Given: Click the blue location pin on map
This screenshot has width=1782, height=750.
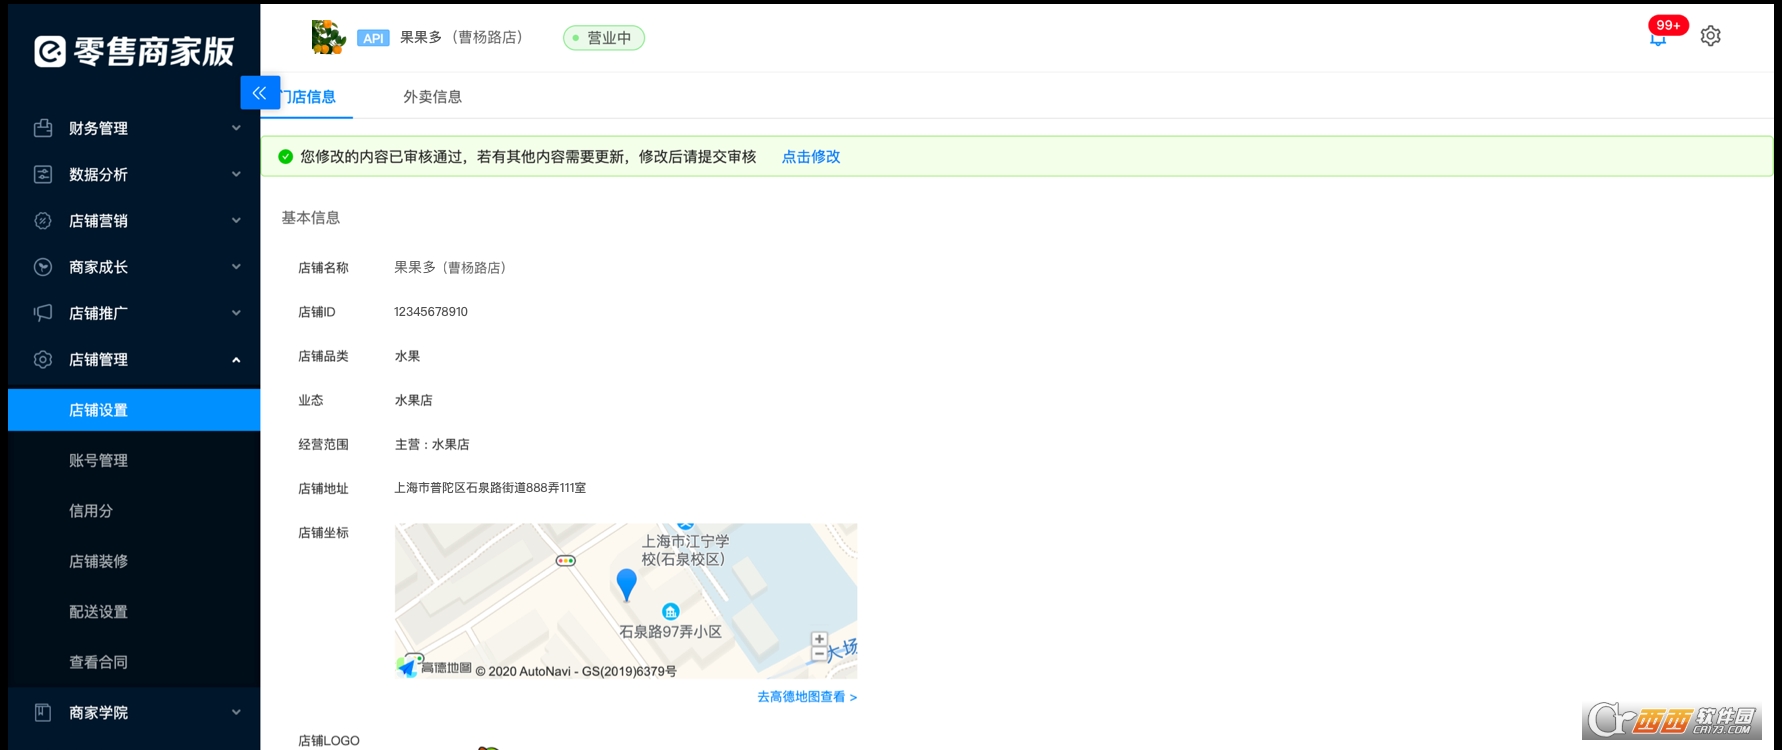Looking at the screenshot, I should point(627,584).
